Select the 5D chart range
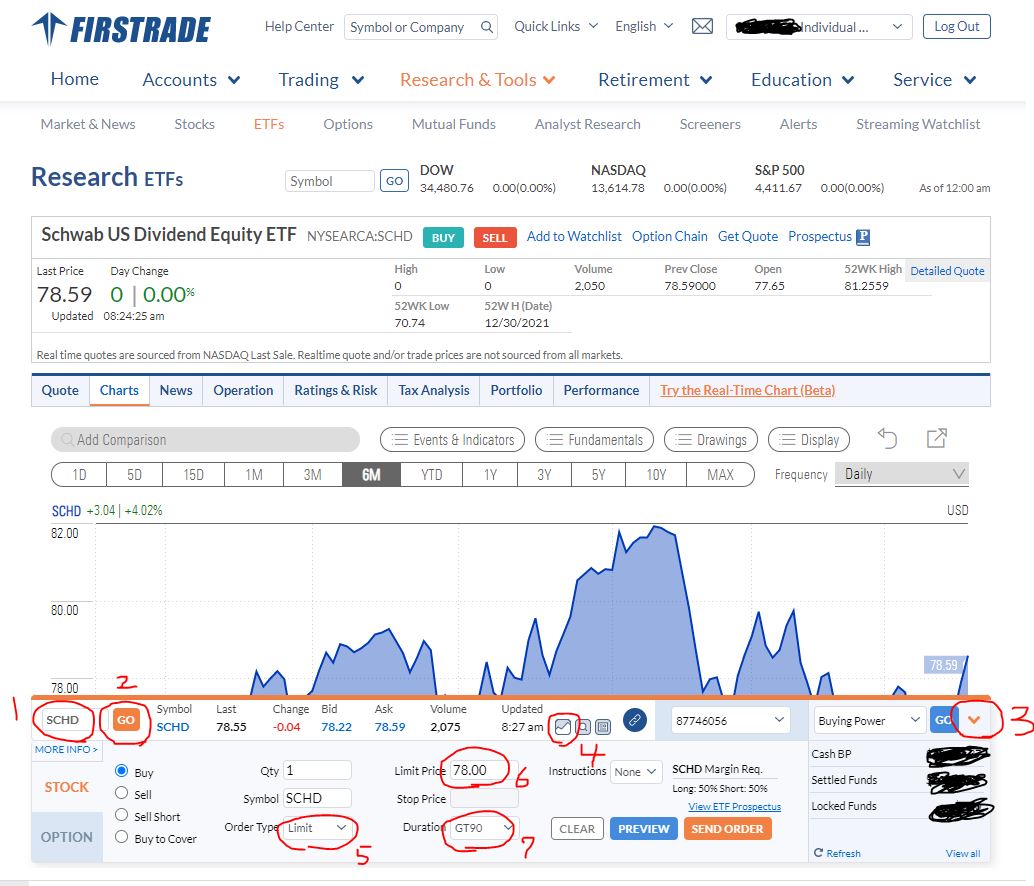Image resolution: width=1034 pixels, height=886 pixels. (135, 475)
